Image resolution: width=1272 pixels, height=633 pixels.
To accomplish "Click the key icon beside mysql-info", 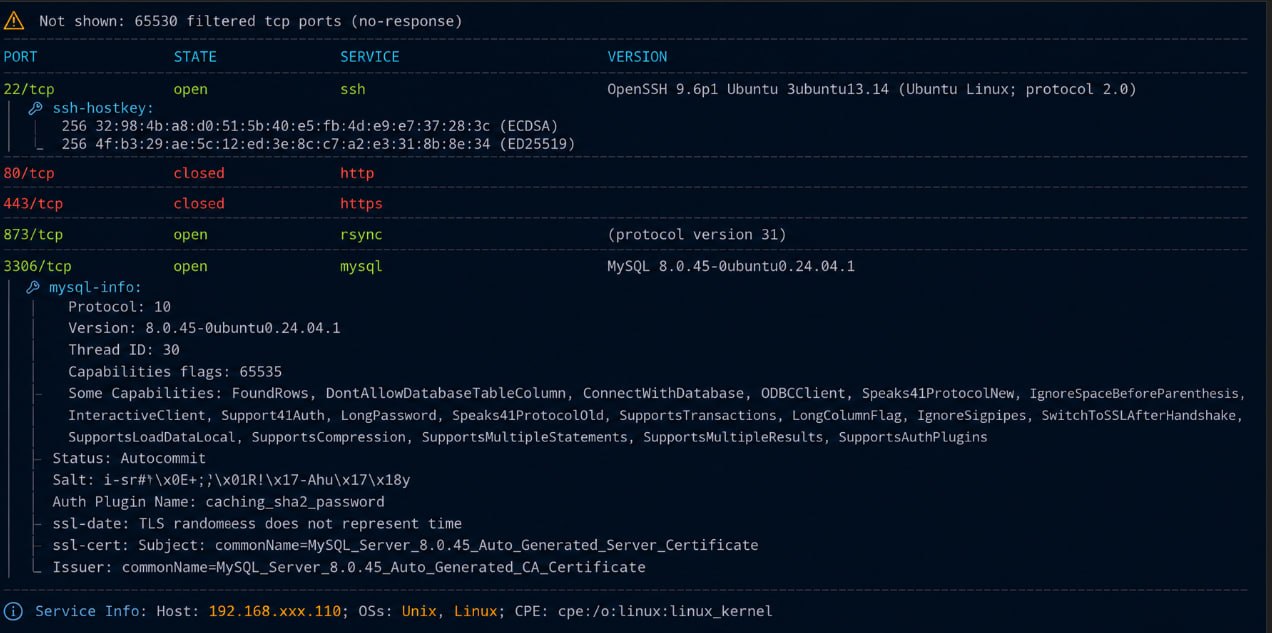I will tap(33, 287).
